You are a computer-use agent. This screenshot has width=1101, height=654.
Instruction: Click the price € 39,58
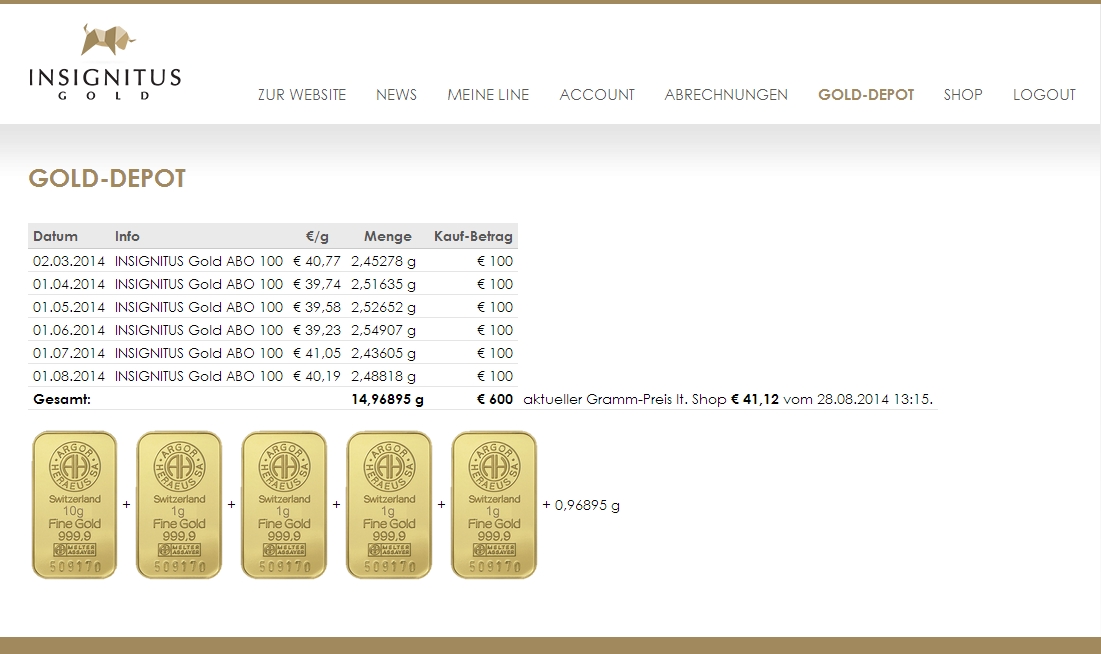tap(317, 308)
